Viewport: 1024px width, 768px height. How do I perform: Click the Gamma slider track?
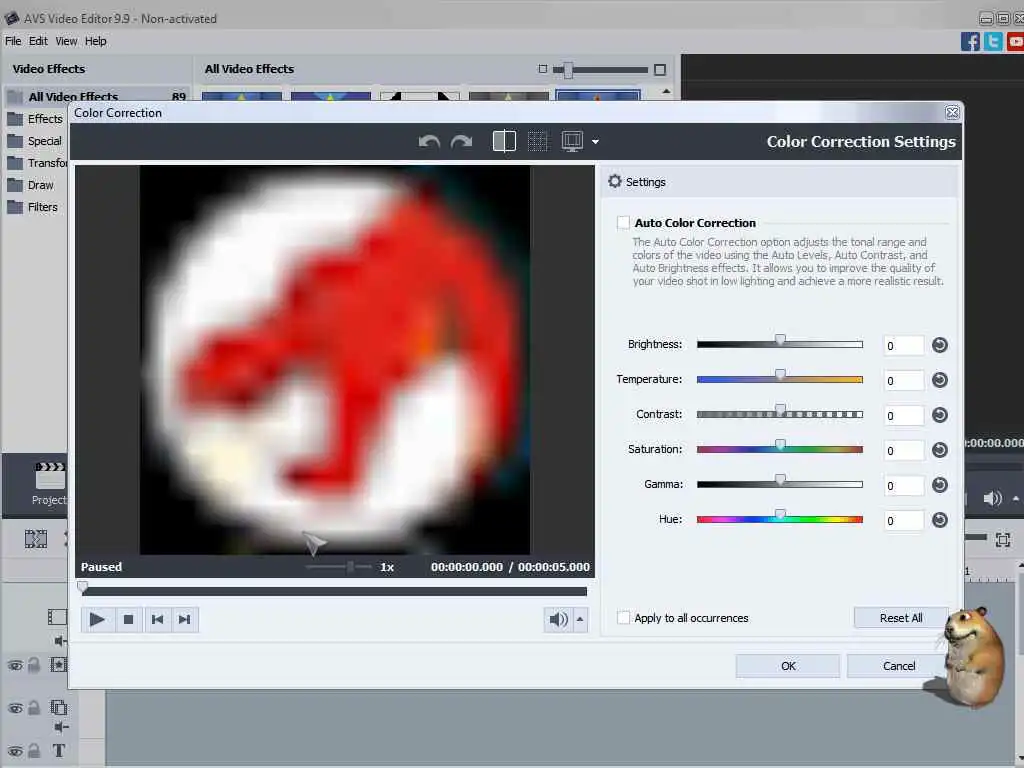780,485
